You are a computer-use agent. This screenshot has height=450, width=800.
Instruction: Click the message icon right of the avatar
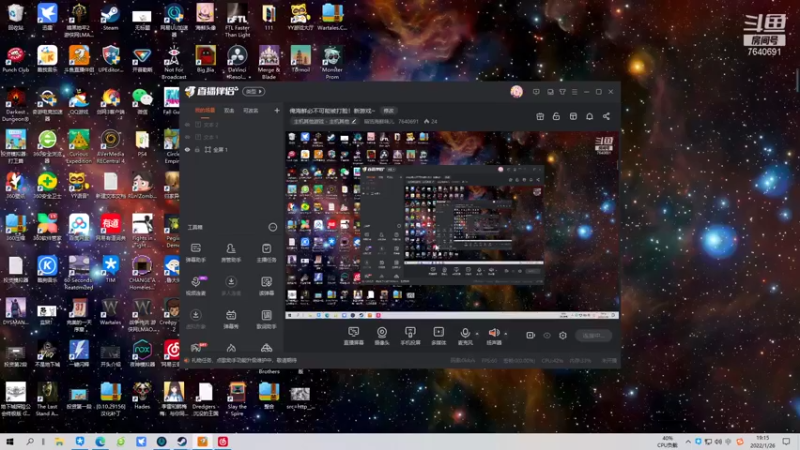[536, 92]
